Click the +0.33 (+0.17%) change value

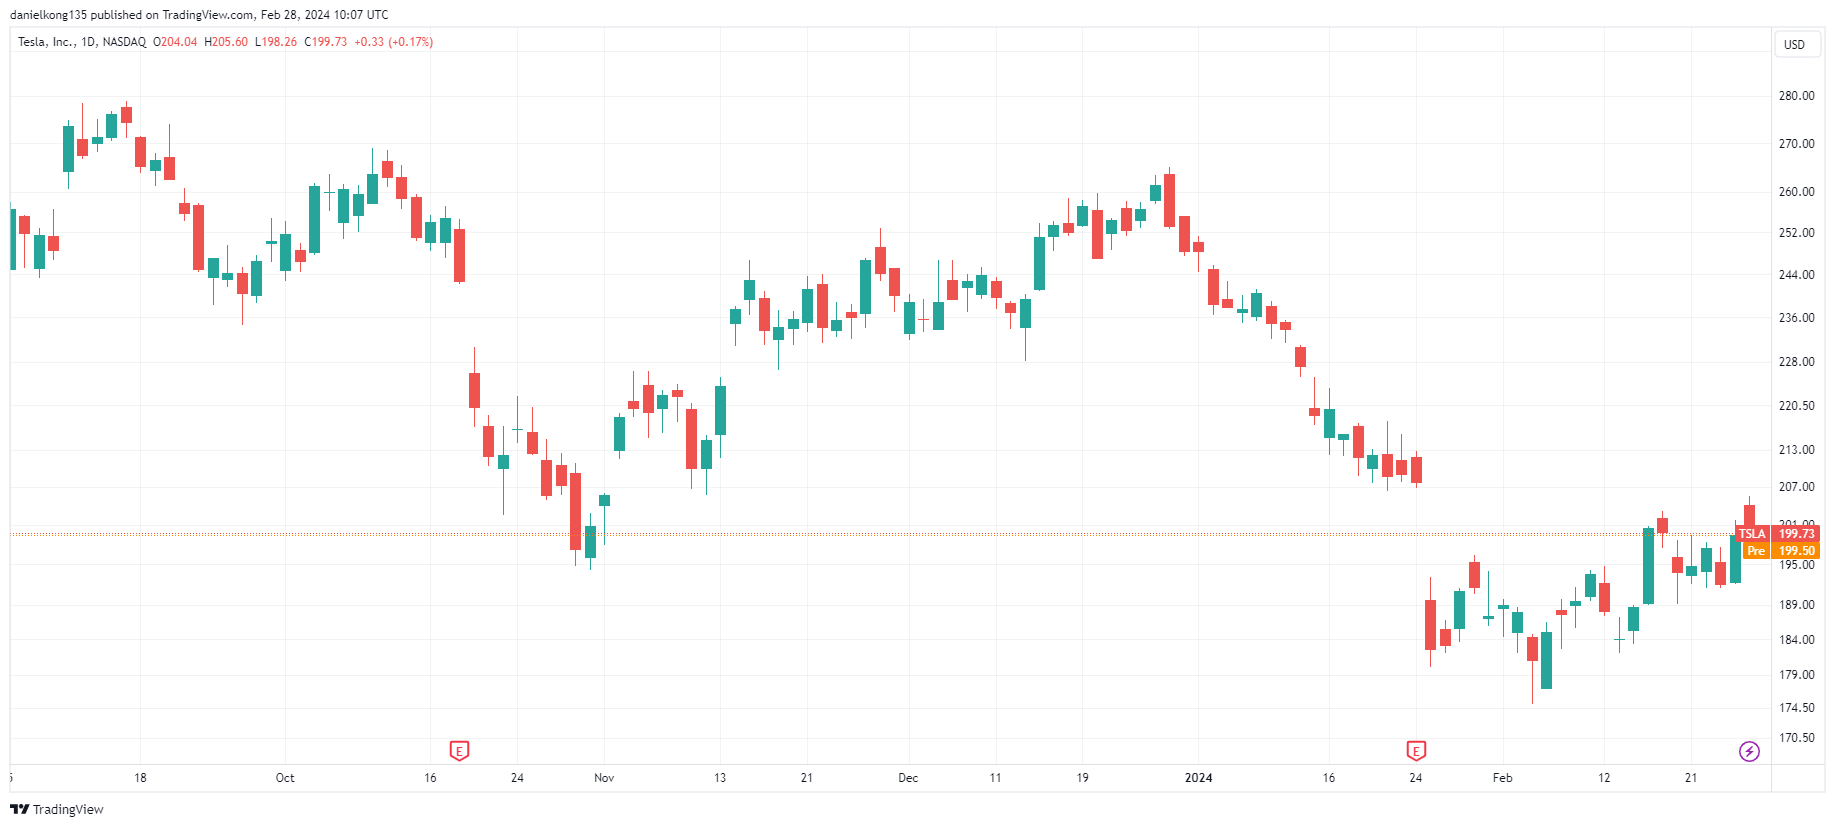[x=393, y=42]
